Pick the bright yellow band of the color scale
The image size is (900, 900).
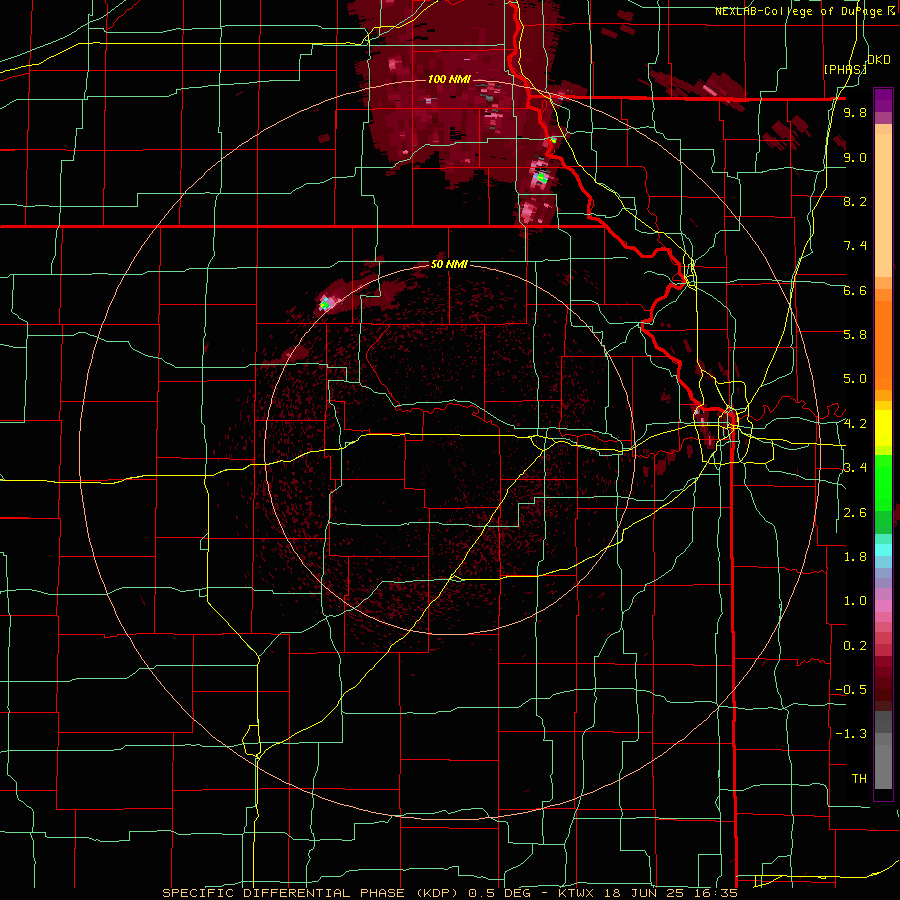[x=883, y=428]
